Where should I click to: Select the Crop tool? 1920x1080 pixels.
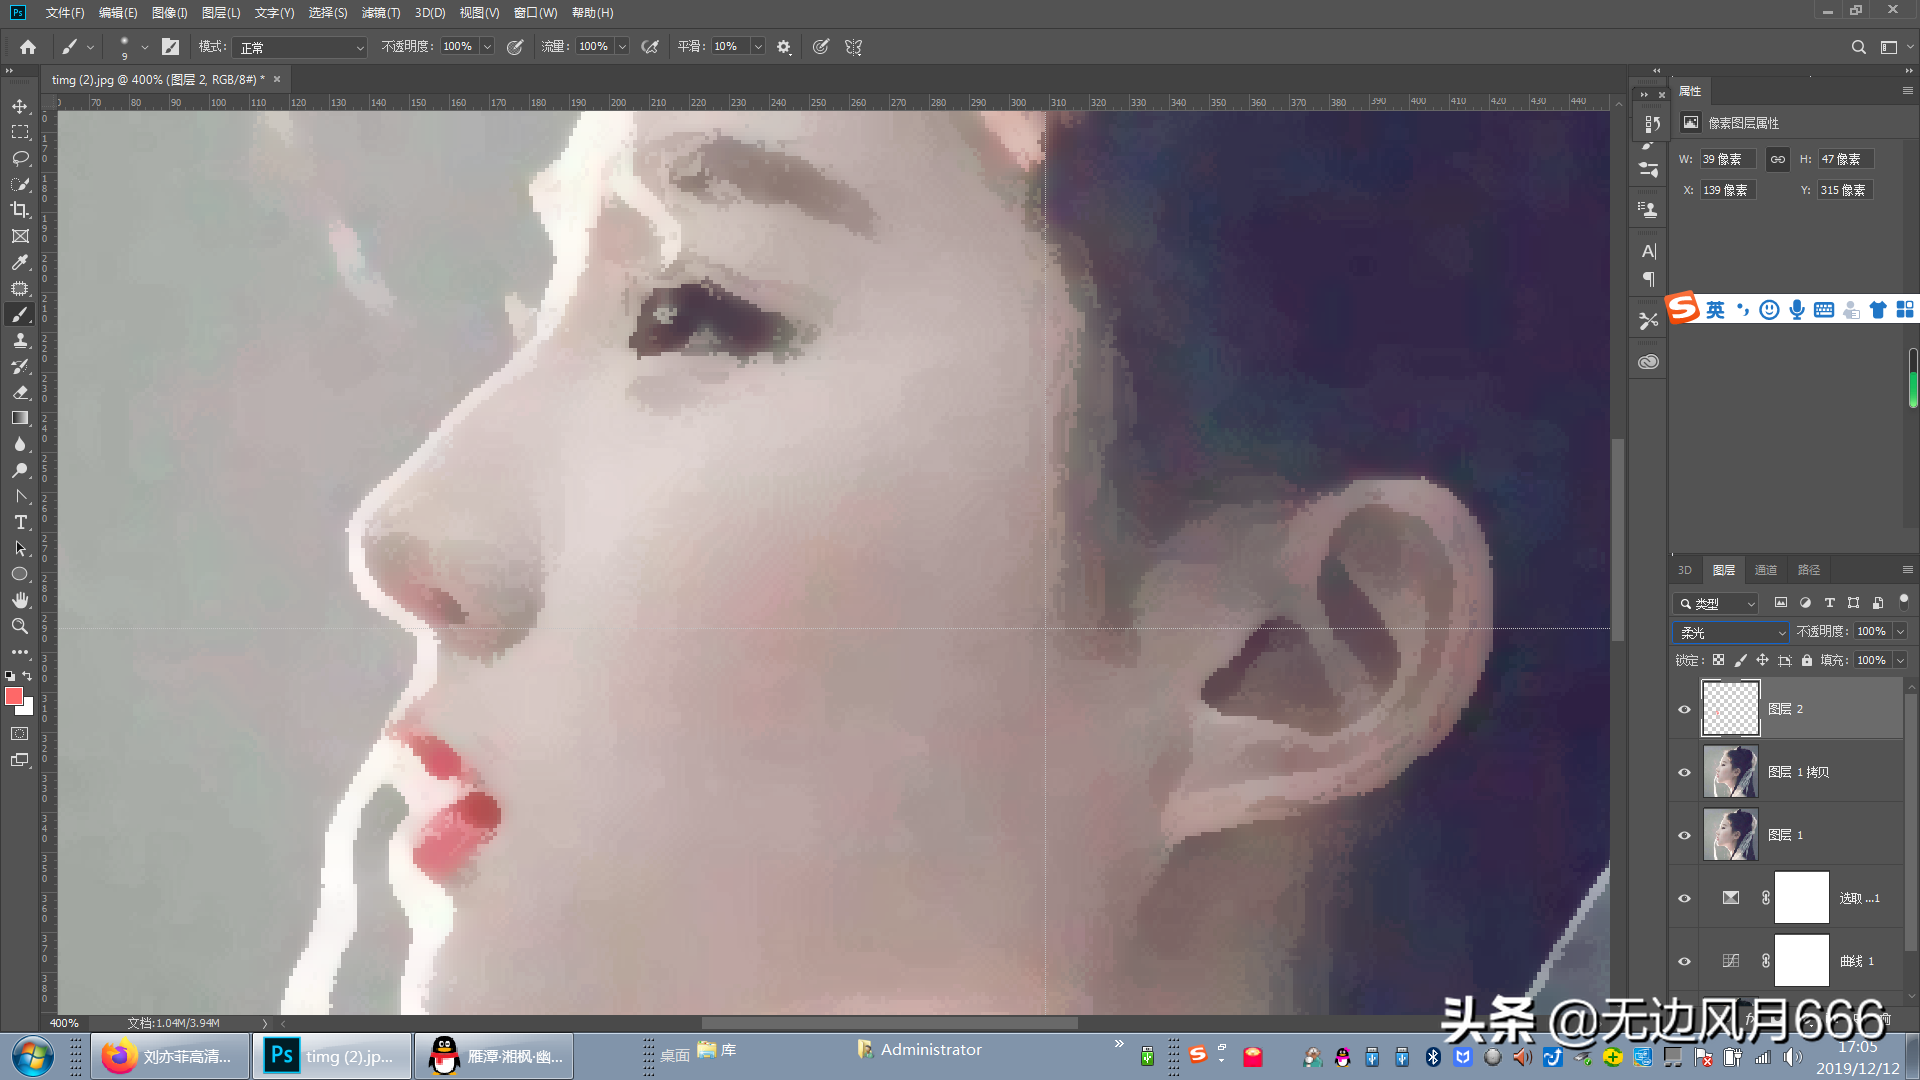(x=20, y=210)
